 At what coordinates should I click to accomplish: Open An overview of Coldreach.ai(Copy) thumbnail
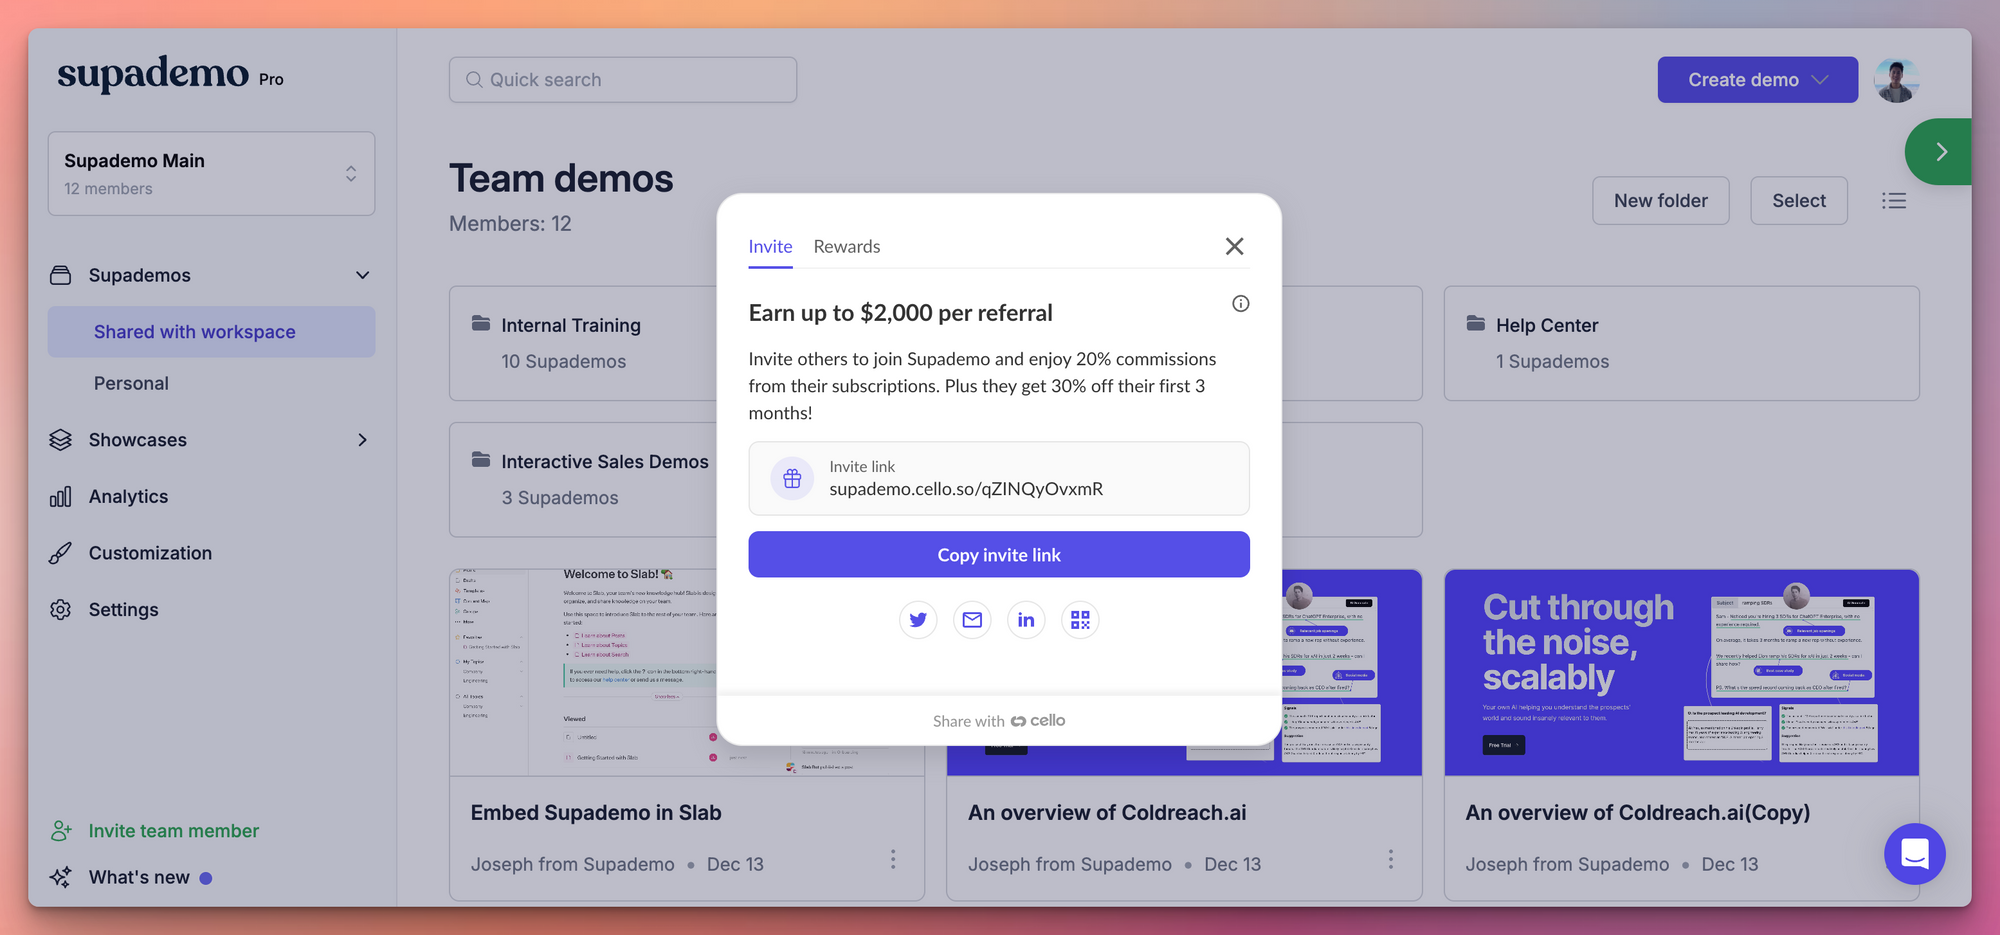click(1682, 673)
